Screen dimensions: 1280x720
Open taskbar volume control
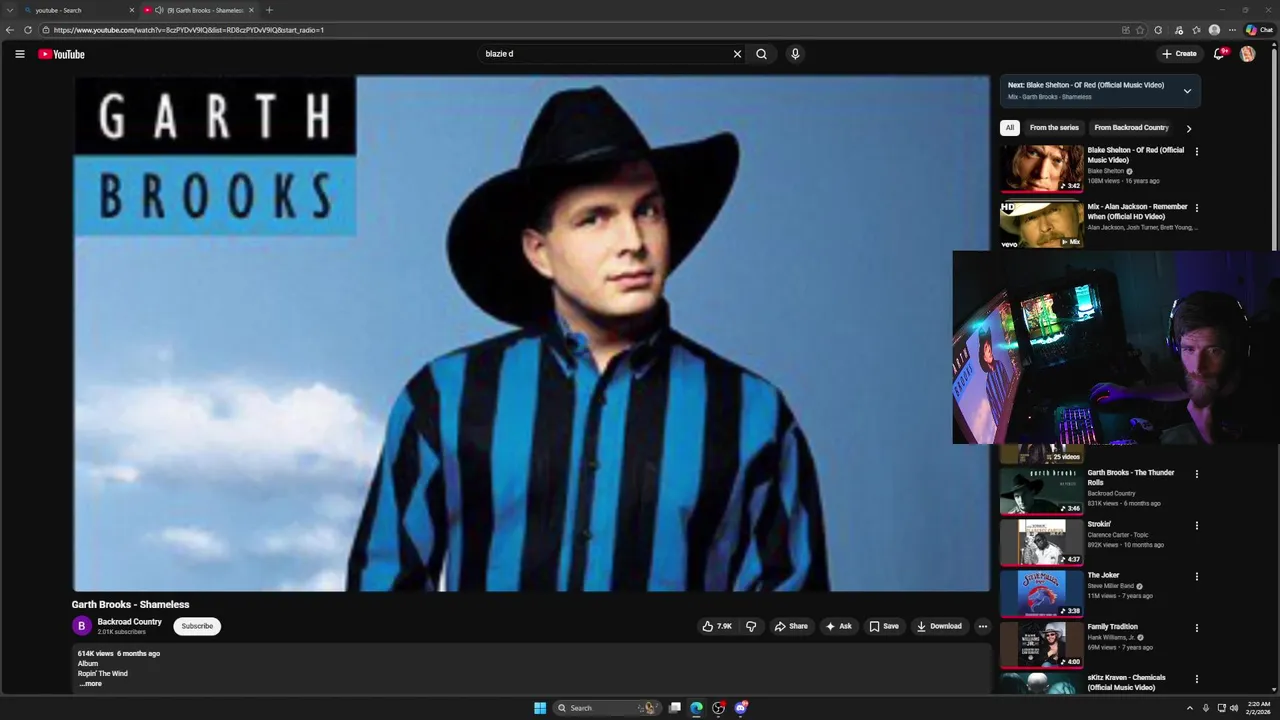pos(1234,708)
